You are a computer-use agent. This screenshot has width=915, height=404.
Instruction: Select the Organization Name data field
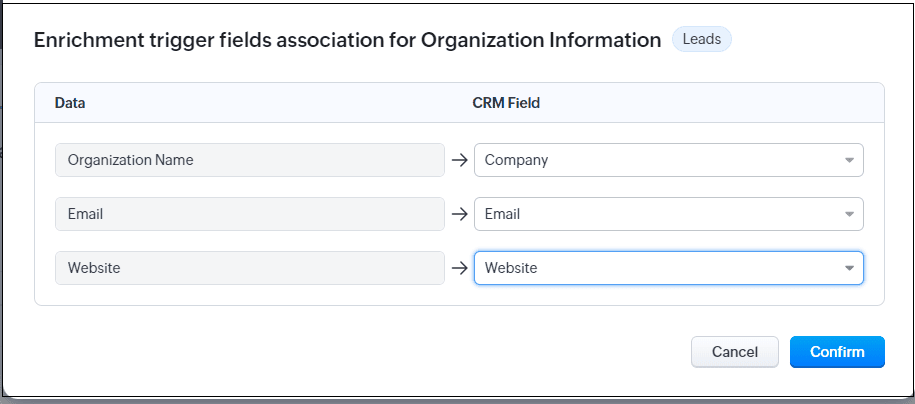(250, 160)
